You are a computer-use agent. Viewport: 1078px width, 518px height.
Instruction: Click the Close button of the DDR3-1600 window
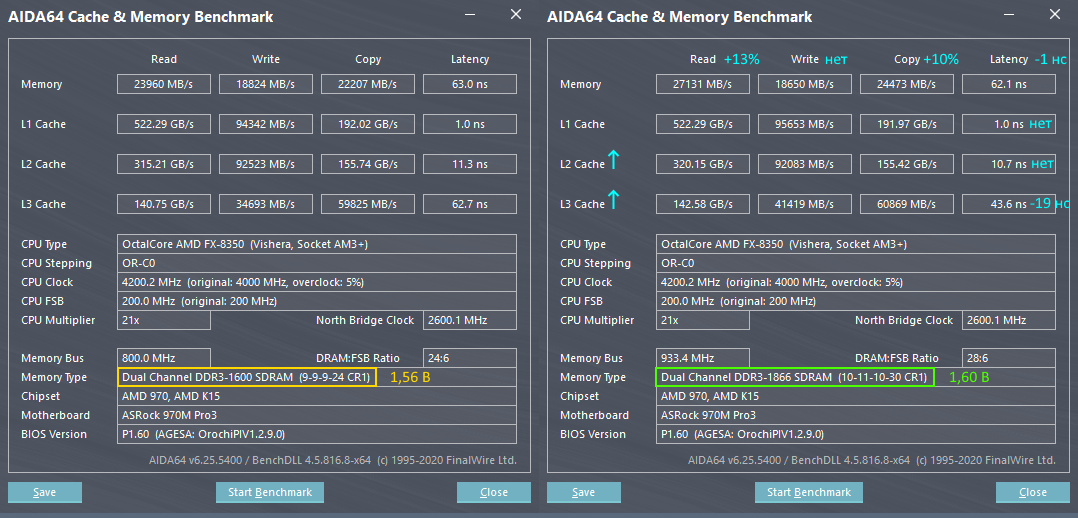click(494, 492)
